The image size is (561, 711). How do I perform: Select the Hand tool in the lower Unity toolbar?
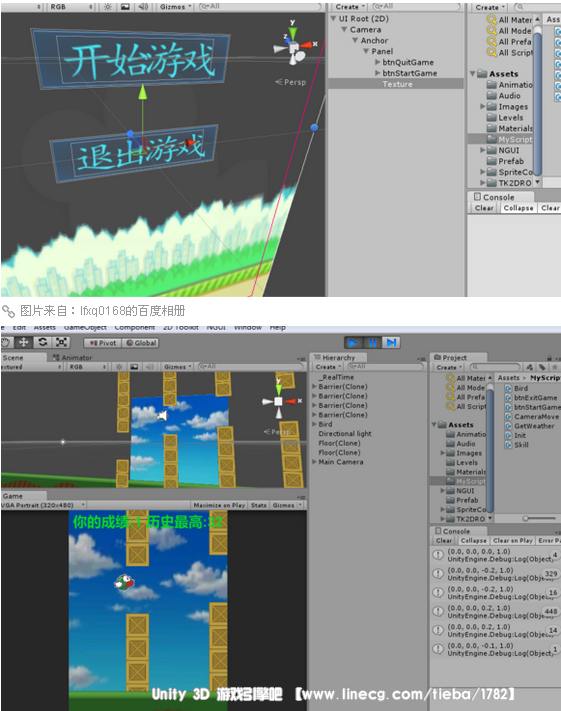point(5,342)
